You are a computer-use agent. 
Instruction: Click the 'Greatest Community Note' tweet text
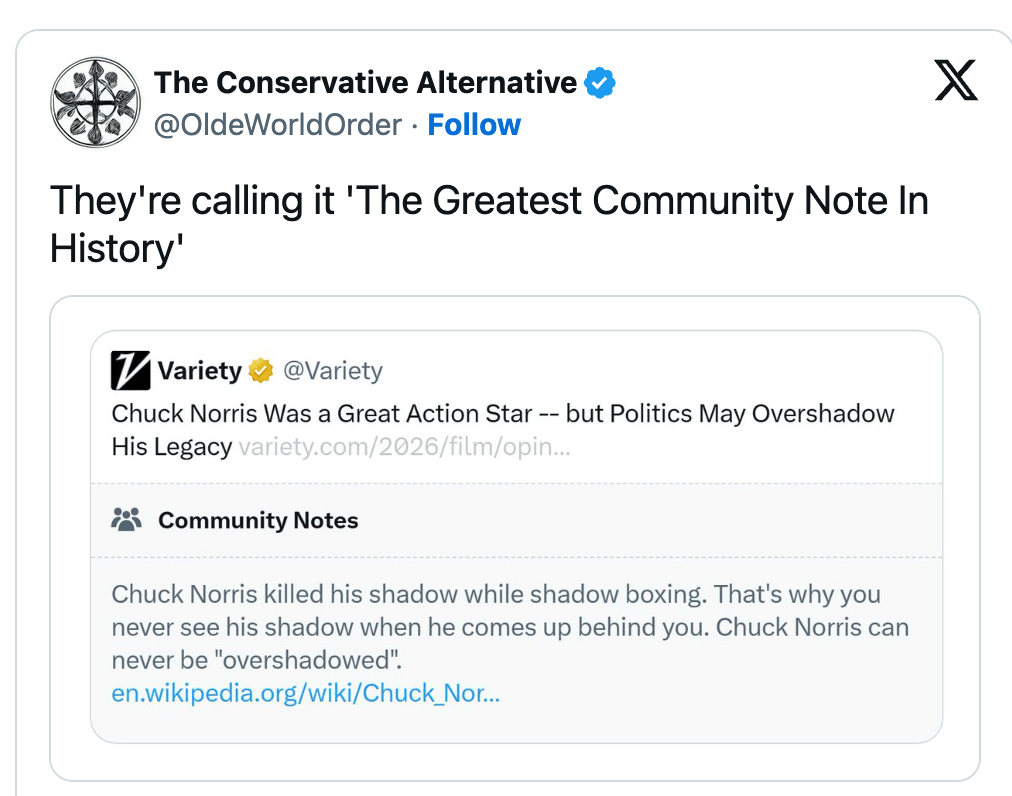489,201
